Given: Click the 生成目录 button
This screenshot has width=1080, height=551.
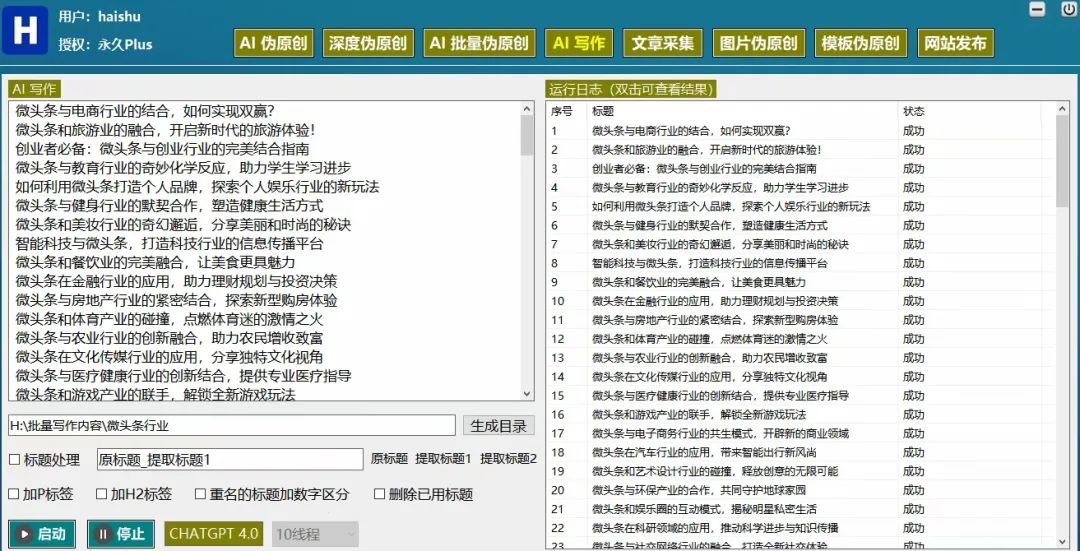Looking at the screenshot, I should [x=499, y=426].
